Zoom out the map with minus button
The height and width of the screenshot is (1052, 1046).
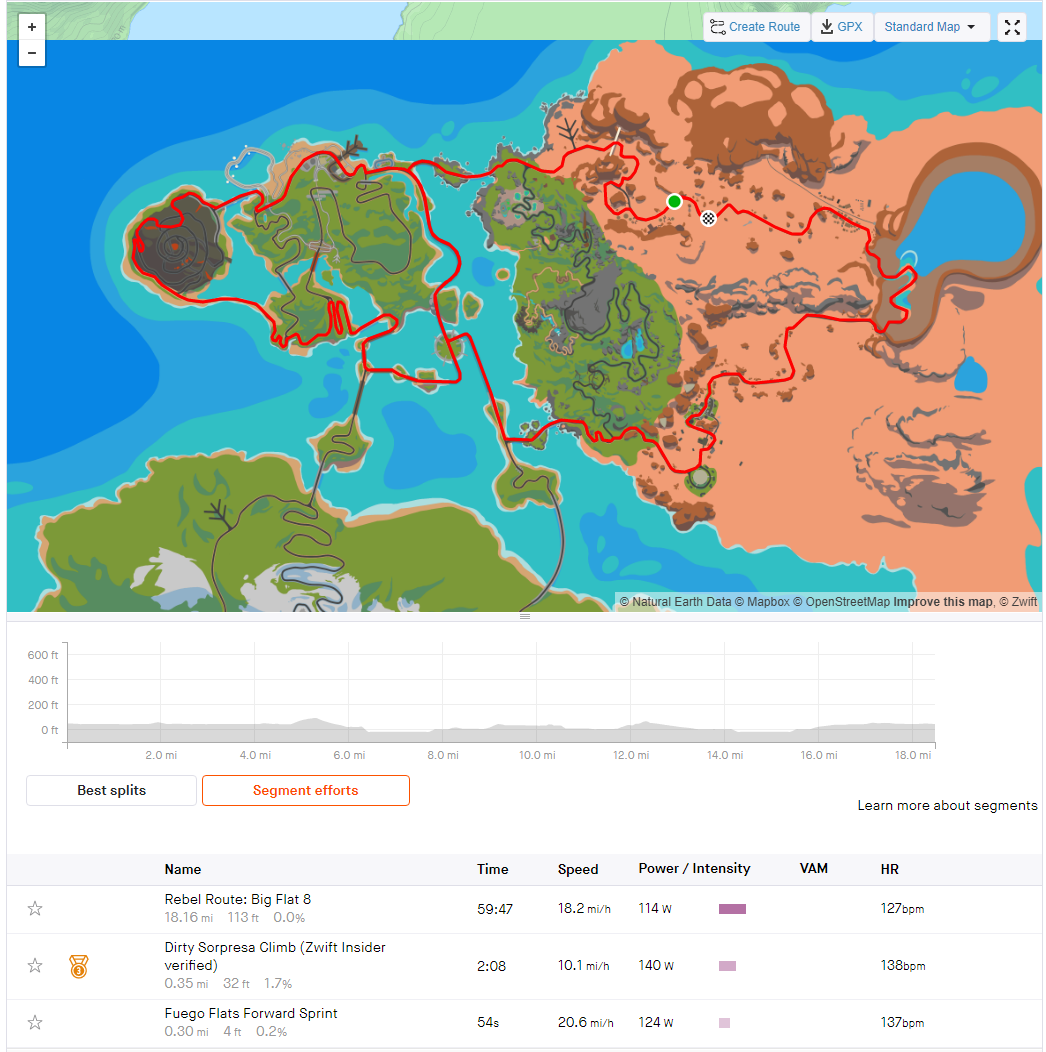32,53
